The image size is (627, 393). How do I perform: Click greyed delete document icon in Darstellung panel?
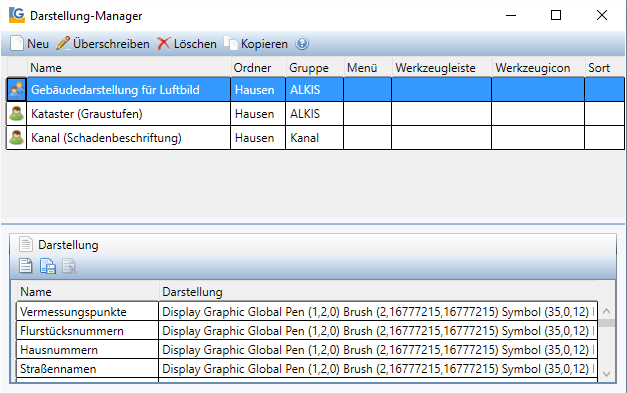point(69,266)
